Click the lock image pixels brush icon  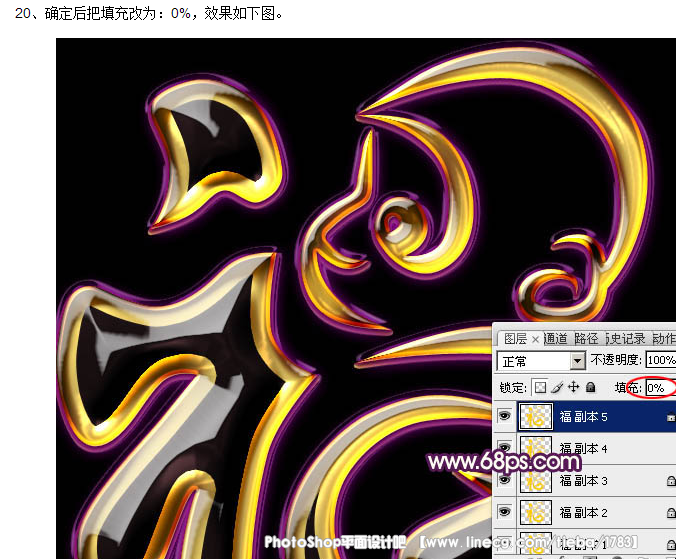coord(557,387)
